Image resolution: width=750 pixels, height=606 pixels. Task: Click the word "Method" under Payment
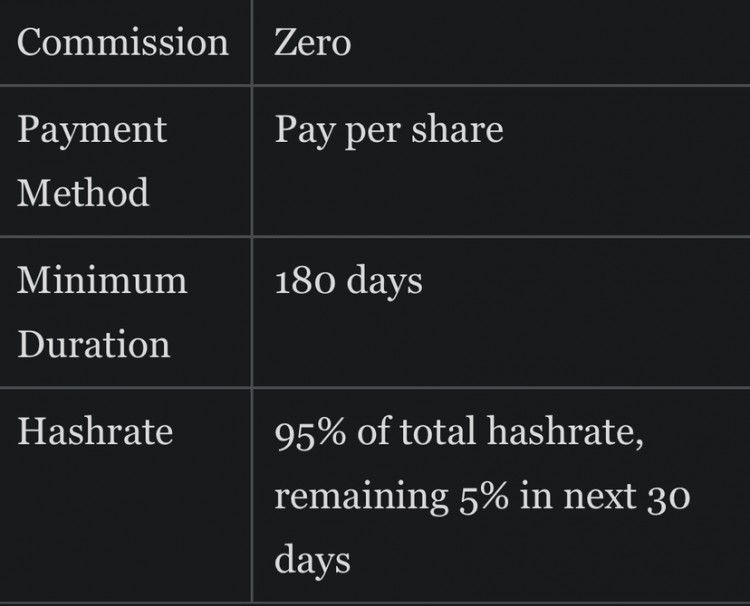[83, 191]
